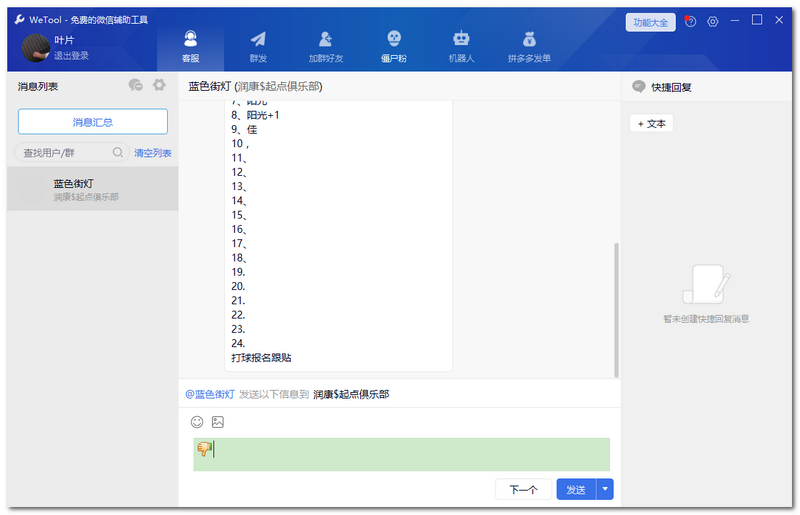Image resolution: width=800 pixels, height=515 pixels.
Task: Click the search magnifier icon
Action: [x=118, y=152]
